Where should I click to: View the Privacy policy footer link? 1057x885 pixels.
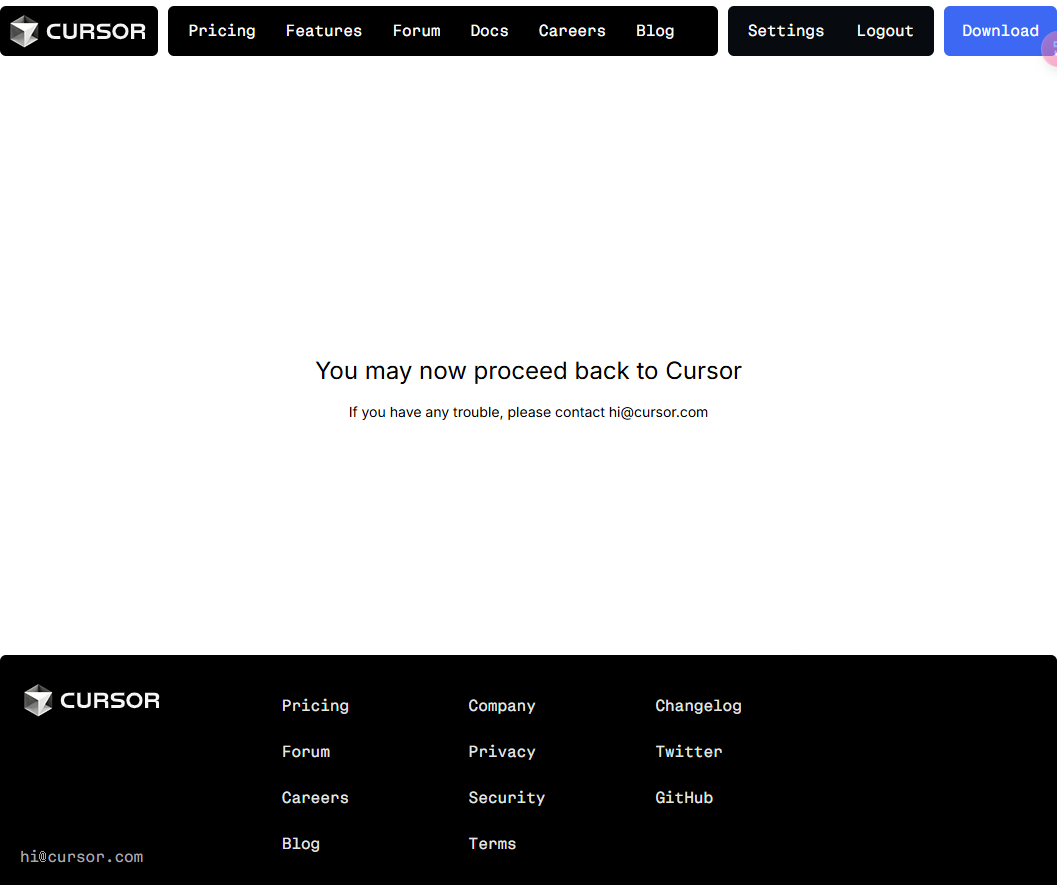(502, 752)
